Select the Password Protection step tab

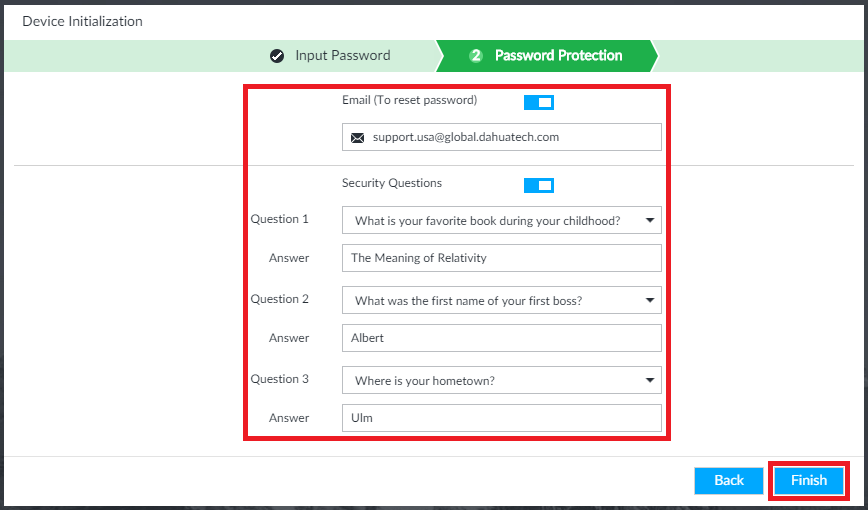click(558, 56)
